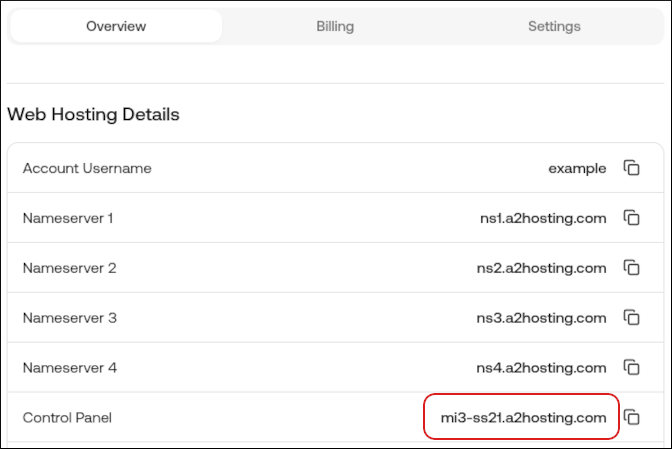
Task: Open the Billing tab
Action: (x=335, y=26)
